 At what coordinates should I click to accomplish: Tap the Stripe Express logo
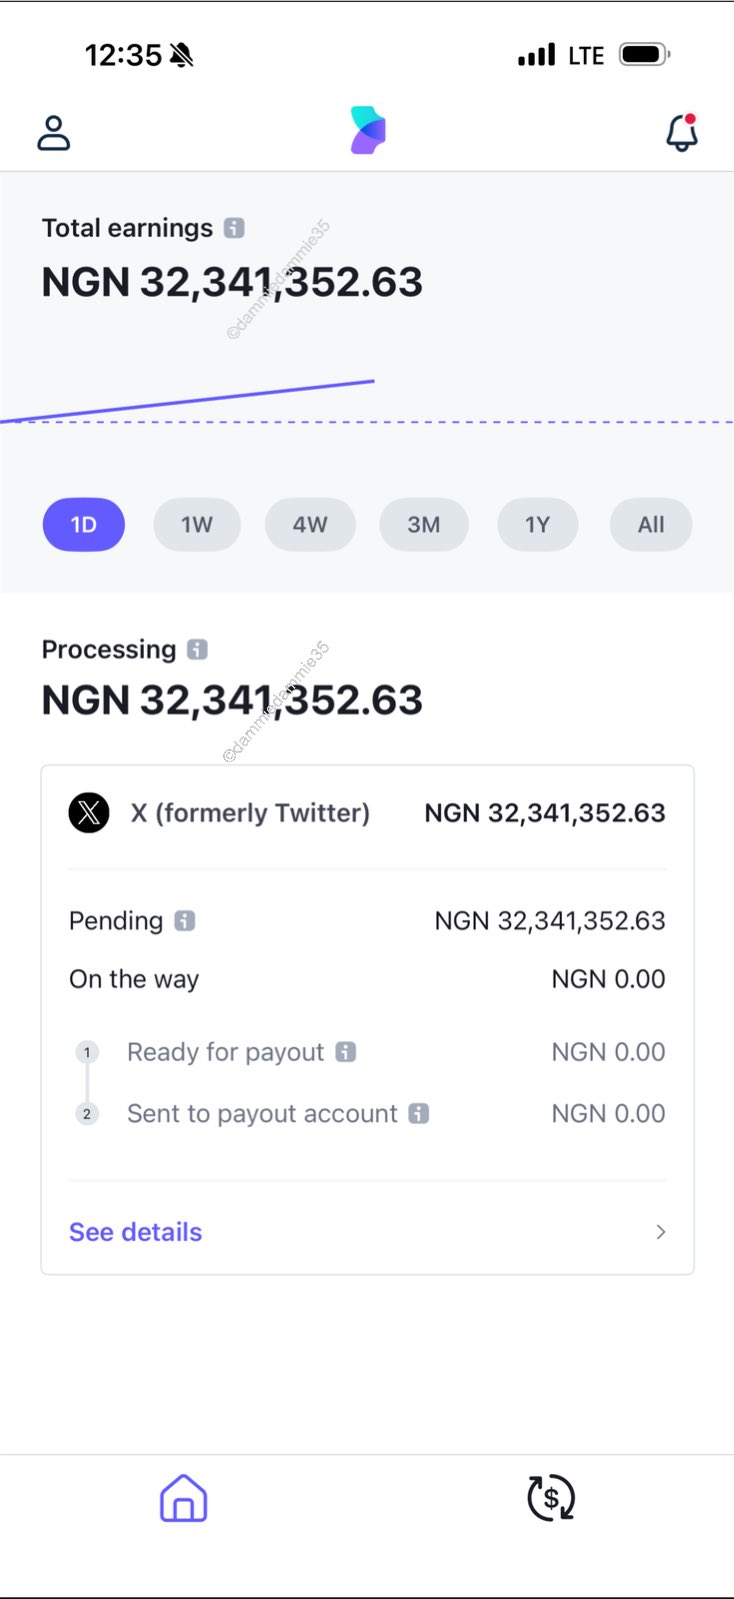click(x=368, y=131)
